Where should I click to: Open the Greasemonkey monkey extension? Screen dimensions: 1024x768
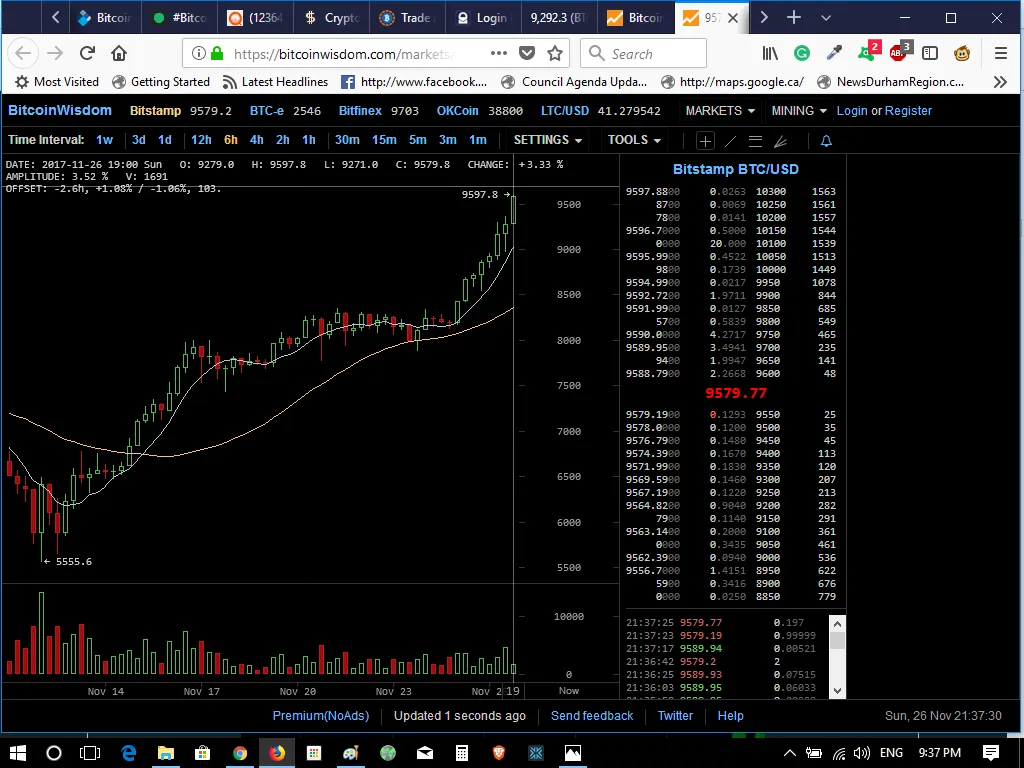click(962, 54)
